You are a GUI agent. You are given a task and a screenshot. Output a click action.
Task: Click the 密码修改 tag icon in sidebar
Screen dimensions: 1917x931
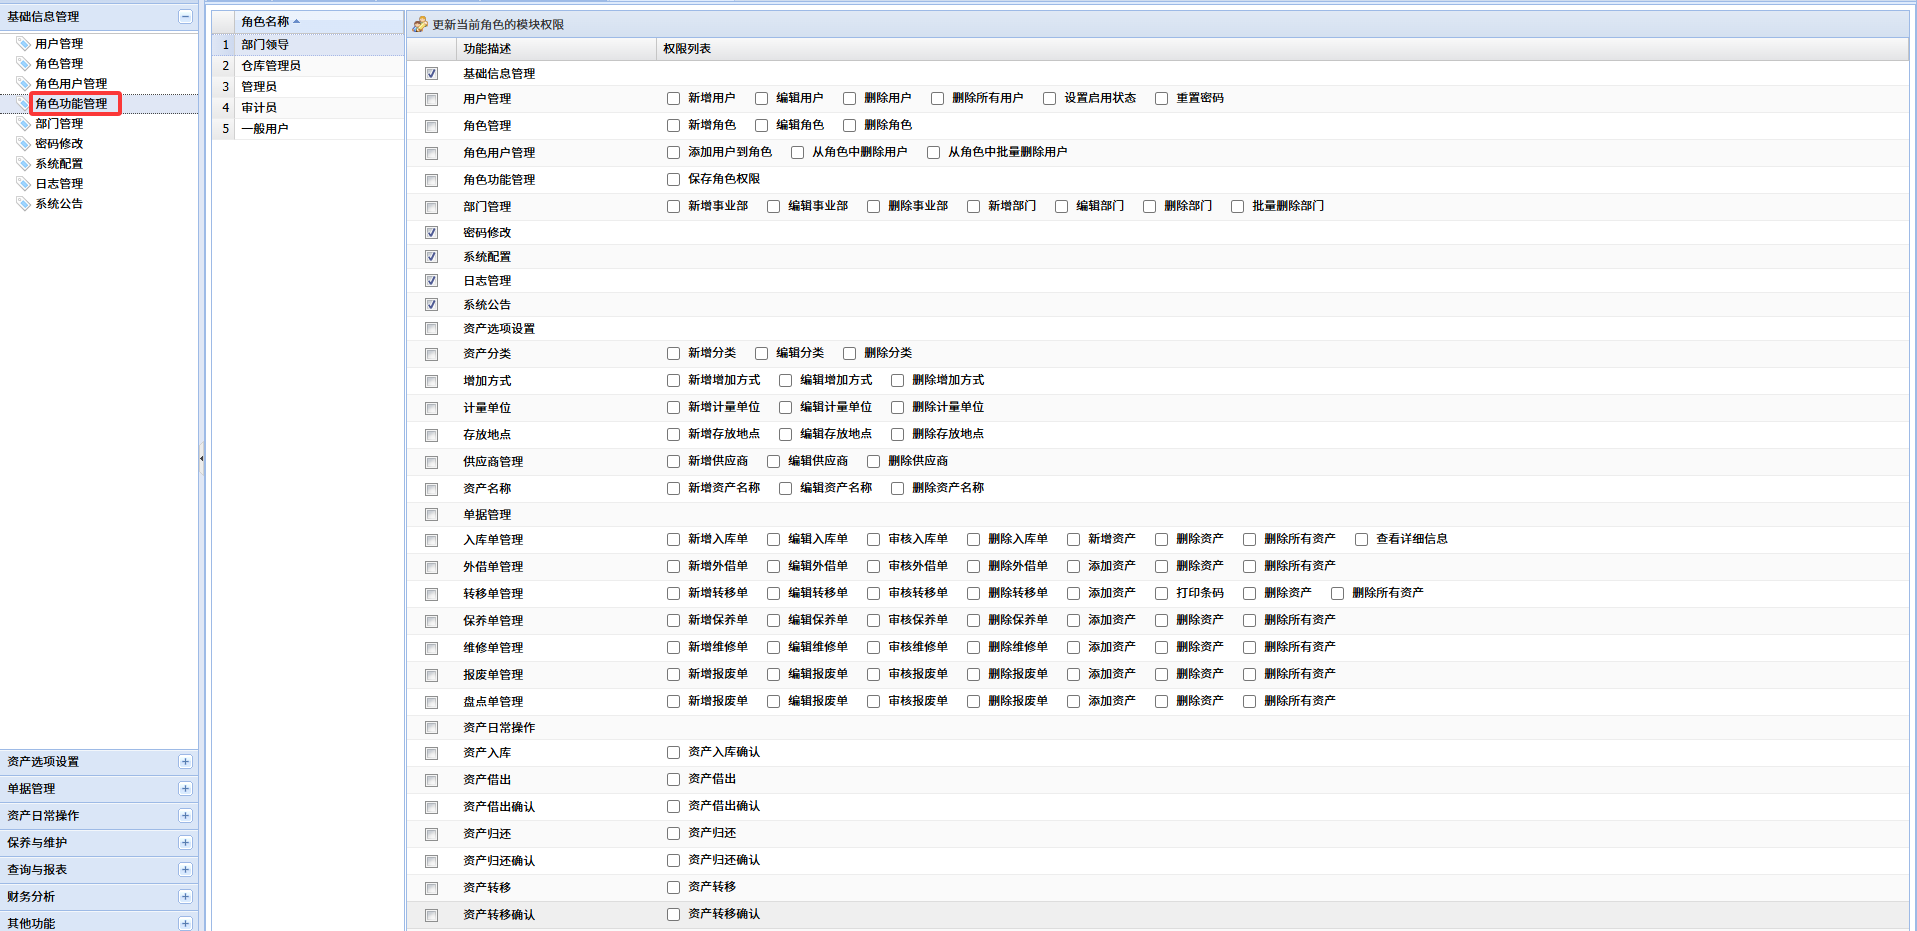click(x=24, y=144)
